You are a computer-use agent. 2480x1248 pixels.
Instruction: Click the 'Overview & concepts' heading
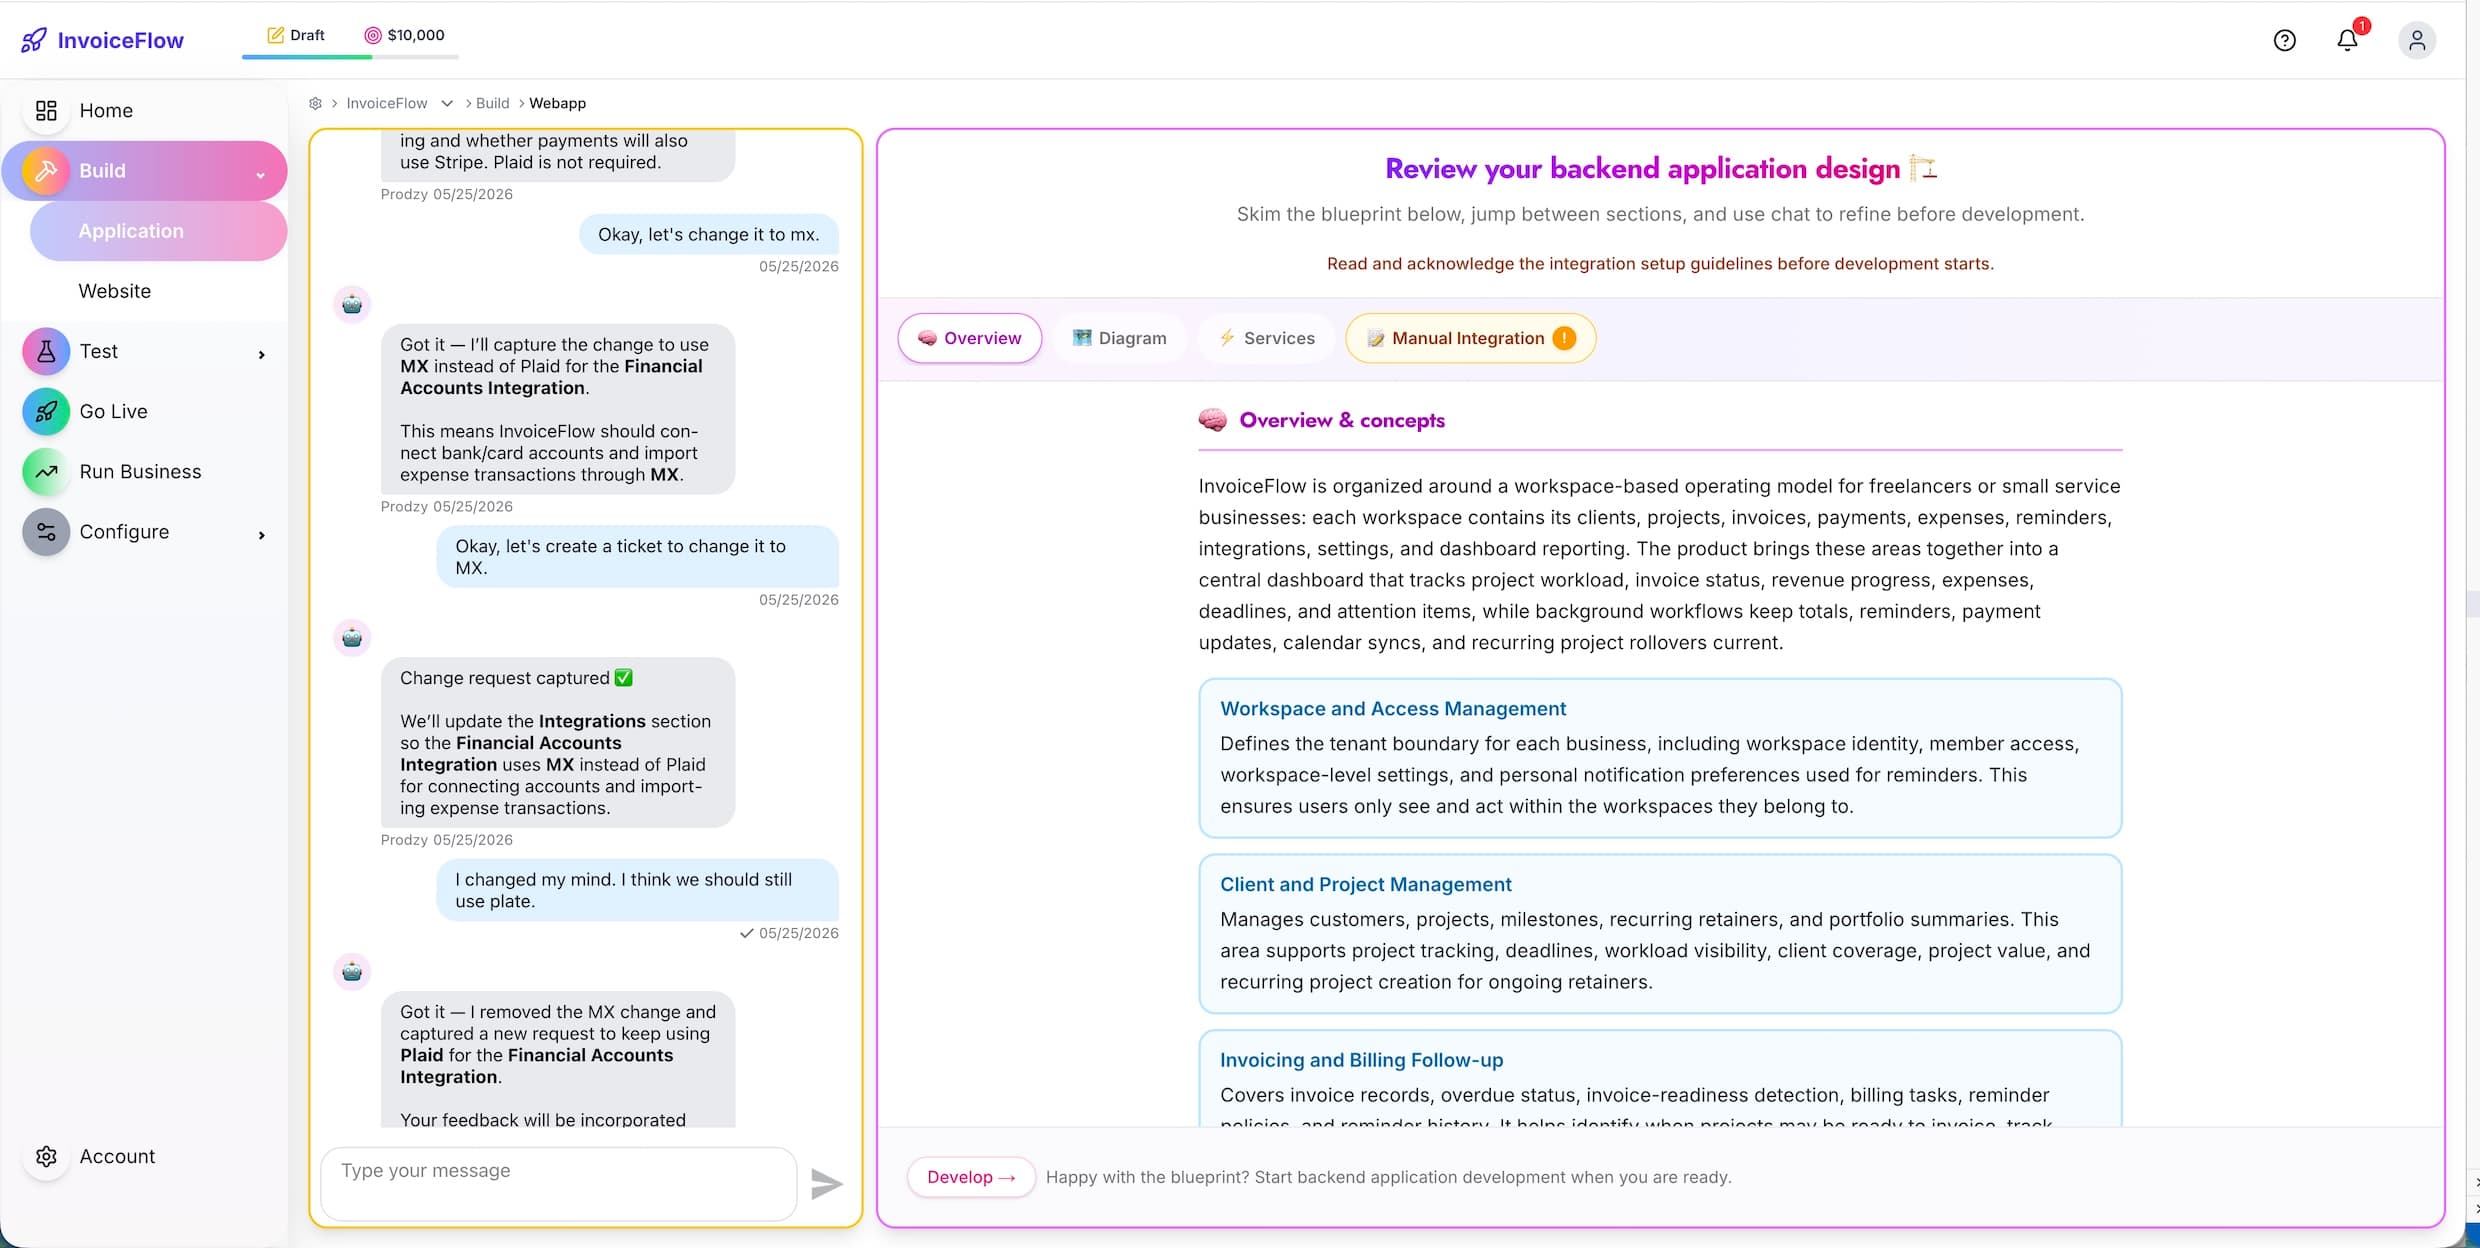[1342, 420]
